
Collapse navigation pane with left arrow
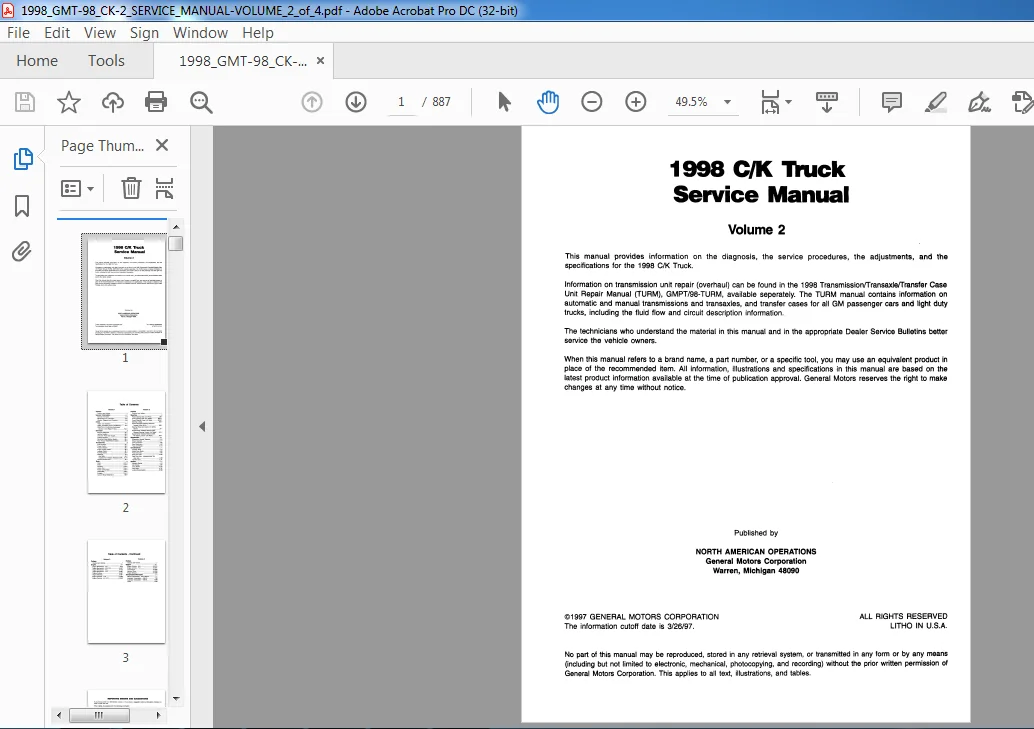coord(202,427)
